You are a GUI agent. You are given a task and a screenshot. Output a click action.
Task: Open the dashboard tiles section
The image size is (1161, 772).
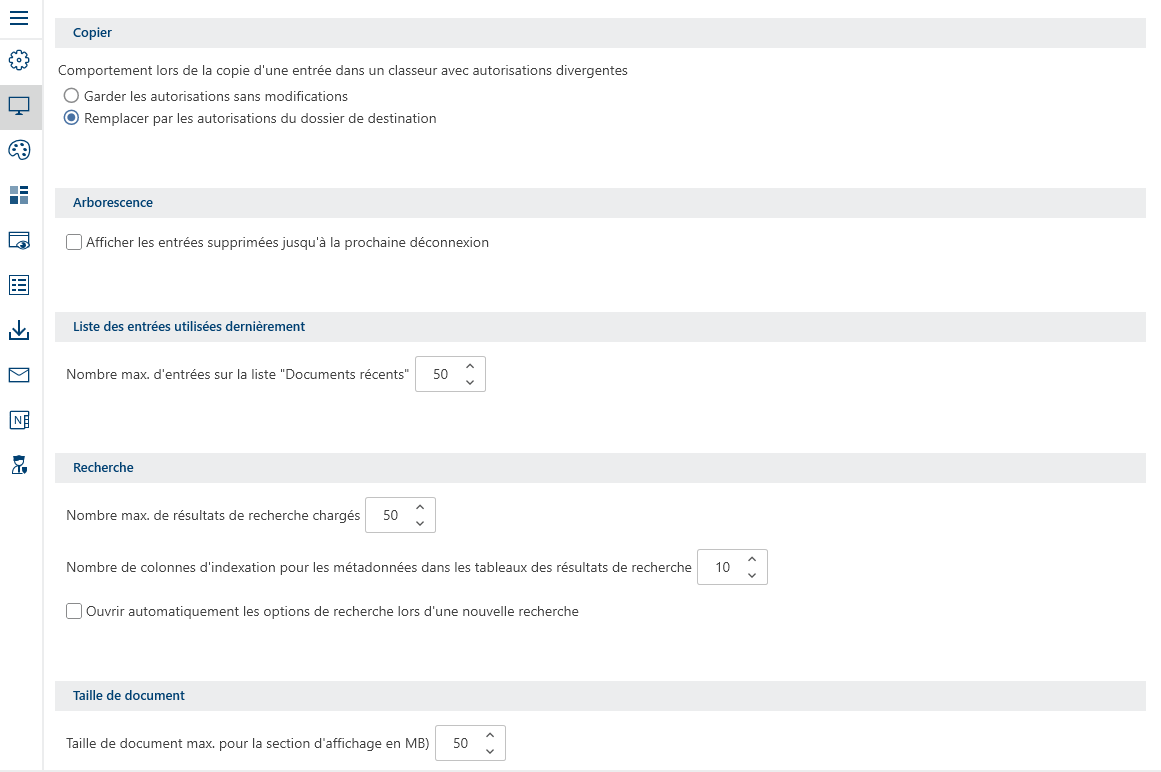tap(18, 195)
